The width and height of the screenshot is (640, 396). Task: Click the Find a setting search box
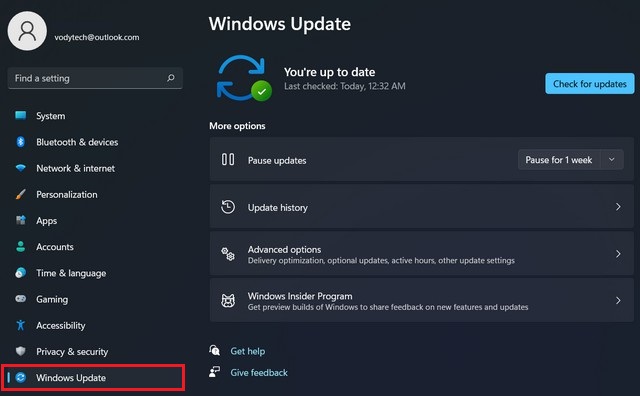tap(95, 78)
